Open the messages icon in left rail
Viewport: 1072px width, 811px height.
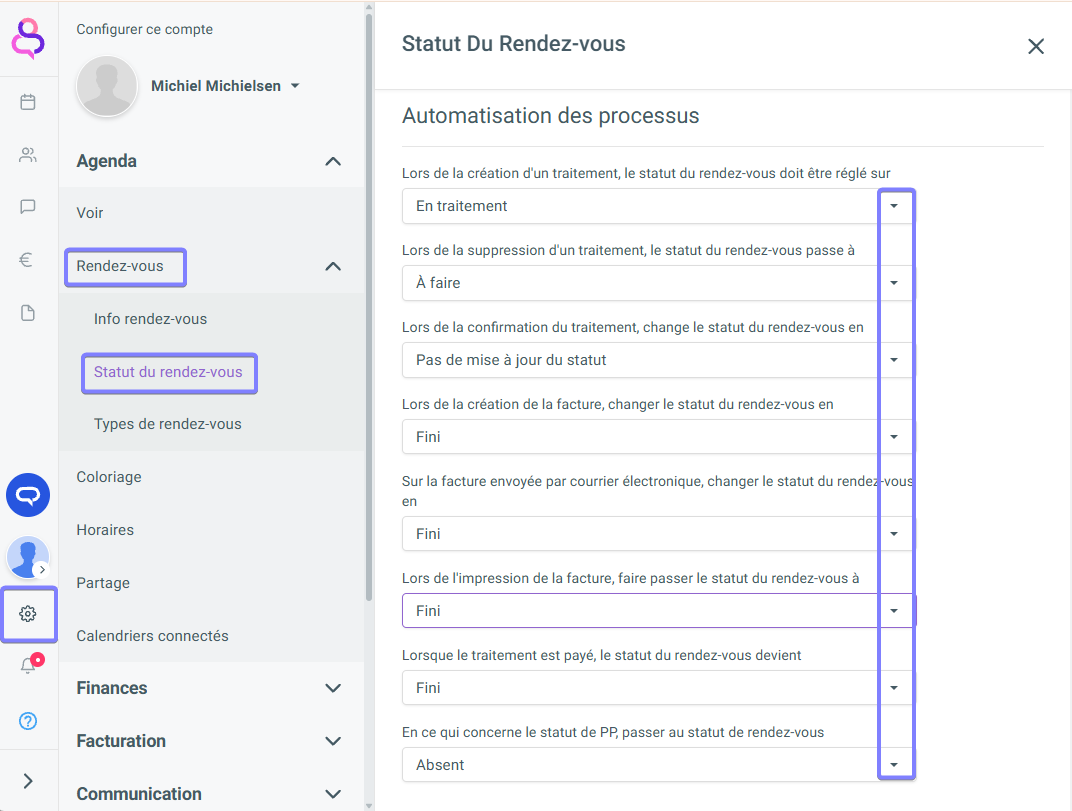click(28, 207)
